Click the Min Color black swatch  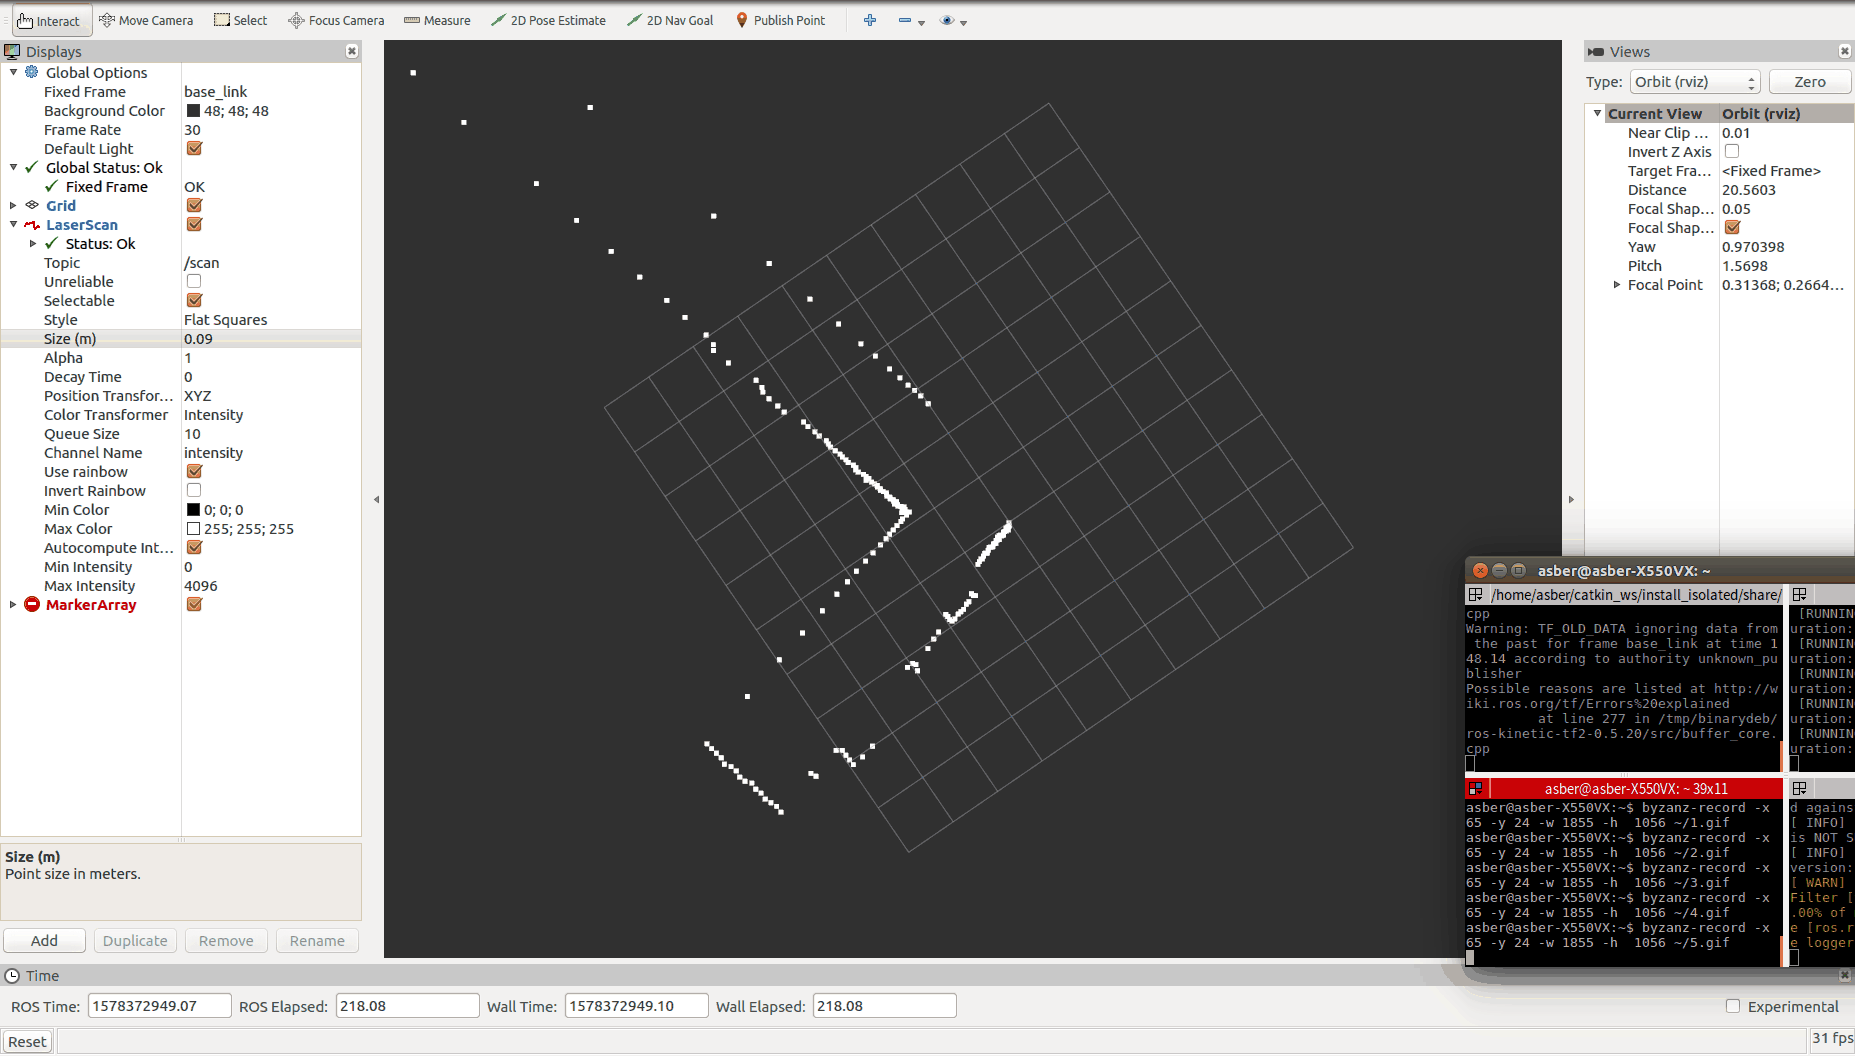(x=193, y=509)
